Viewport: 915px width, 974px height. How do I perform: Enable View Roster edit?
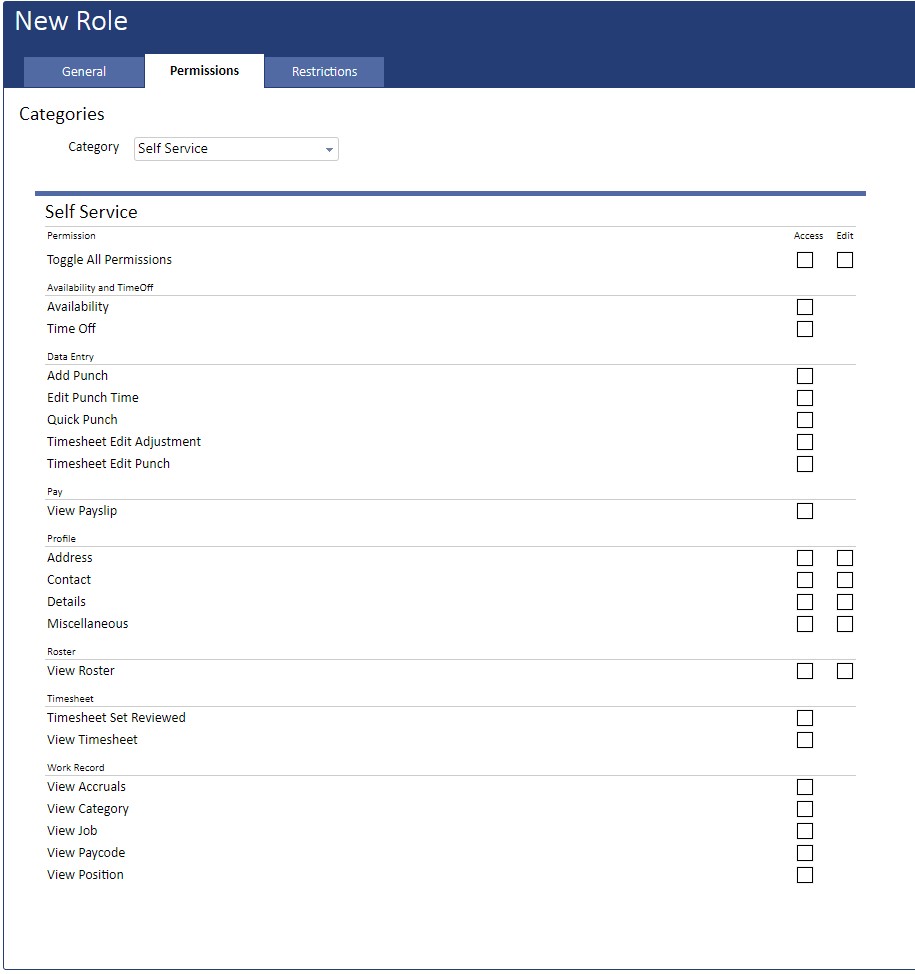pyautogui.click(x=844, y=671)
